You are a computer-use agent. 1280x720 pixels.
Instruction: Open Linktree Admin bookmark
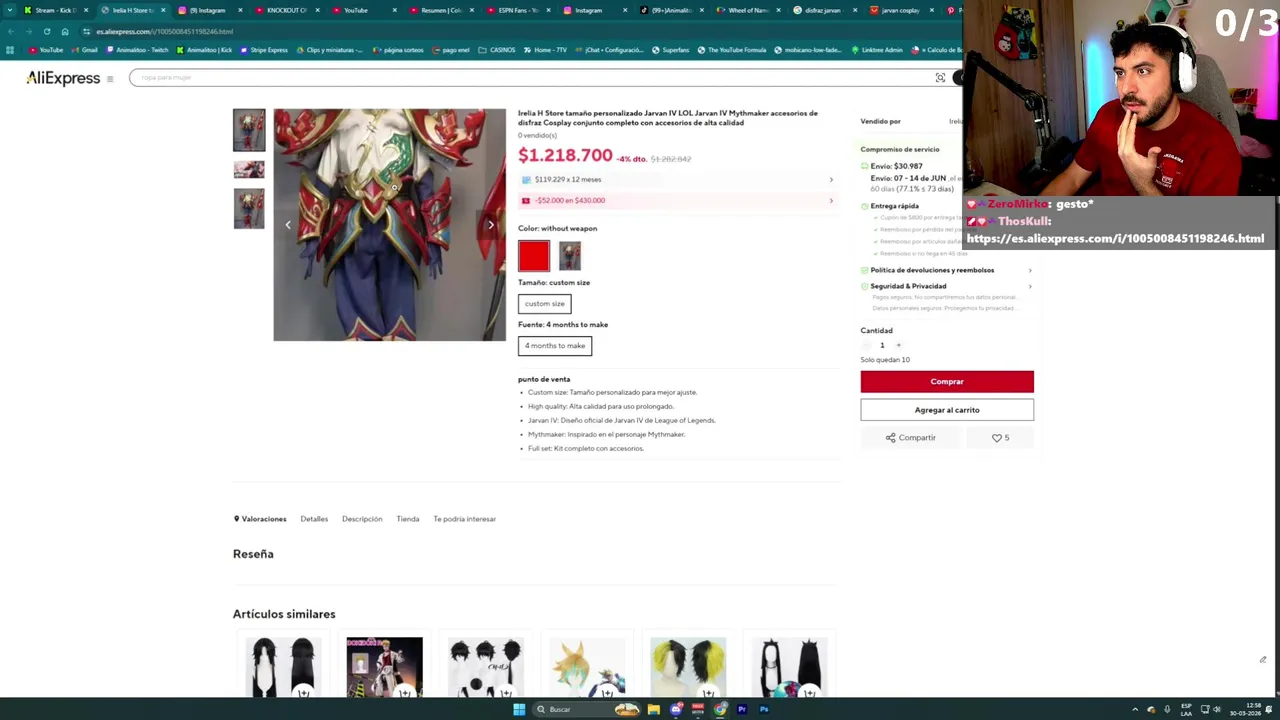click(x=875, y=50)
